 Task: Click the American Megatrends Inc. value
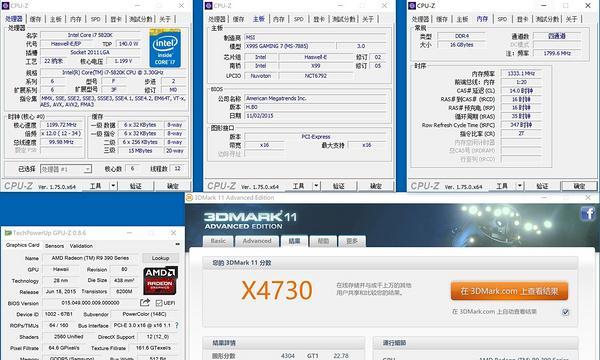point(315,98)
